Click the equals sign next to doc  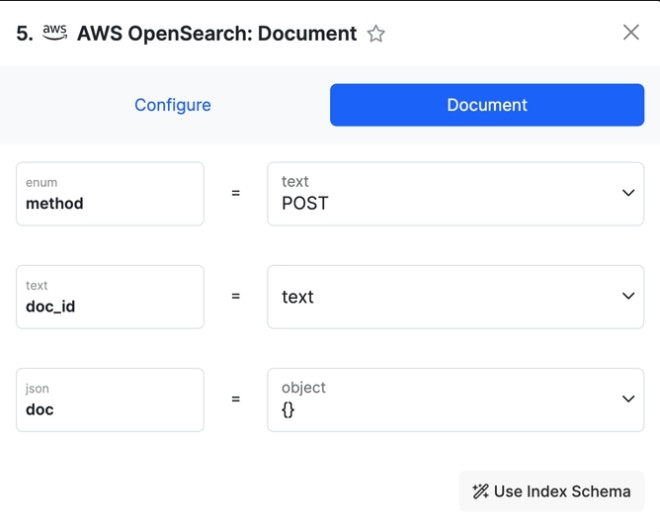point(236,399)
